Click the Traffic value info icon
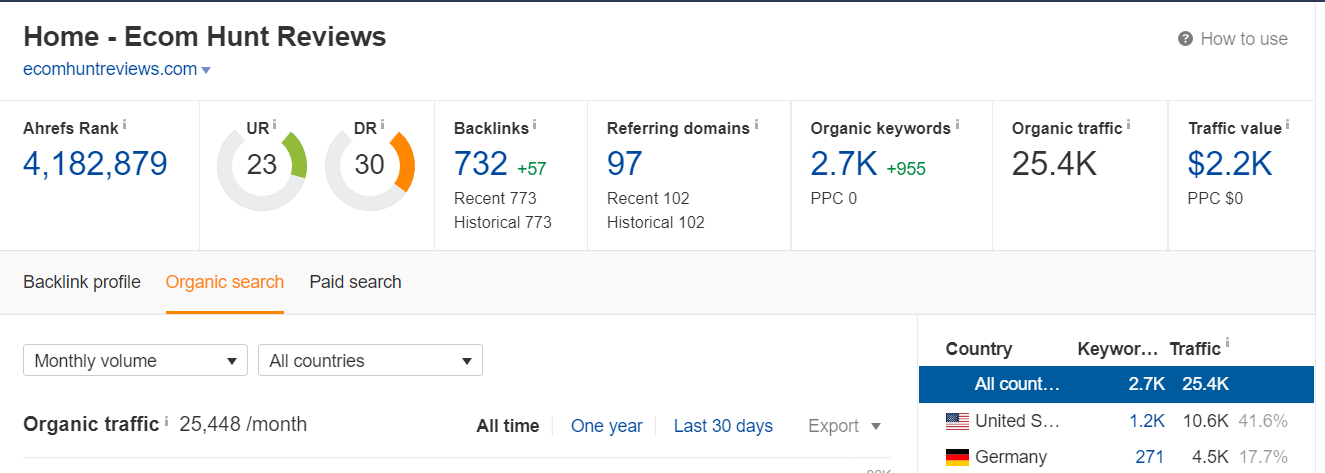Screen dimensions: 1325x473 coord(1287,126)
